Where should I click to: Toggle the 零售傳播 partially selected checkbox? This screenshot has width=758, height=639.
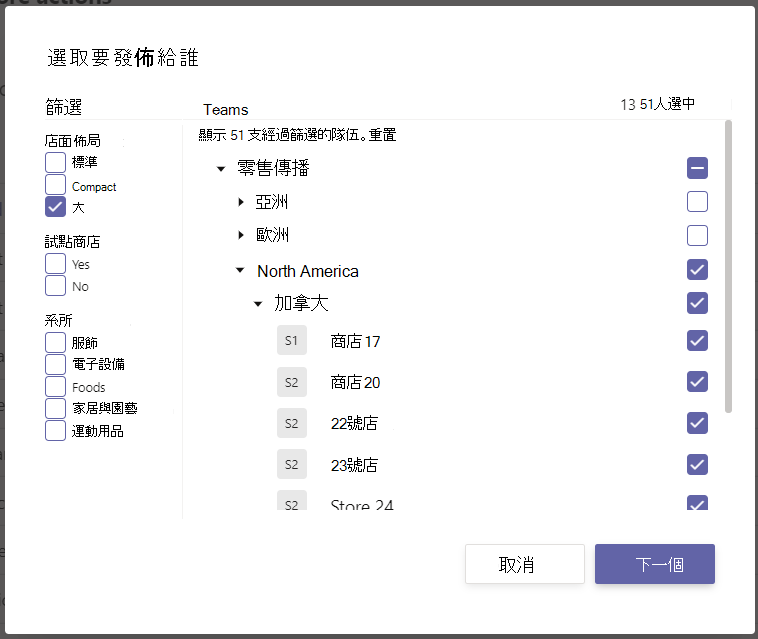click(697, 168)
